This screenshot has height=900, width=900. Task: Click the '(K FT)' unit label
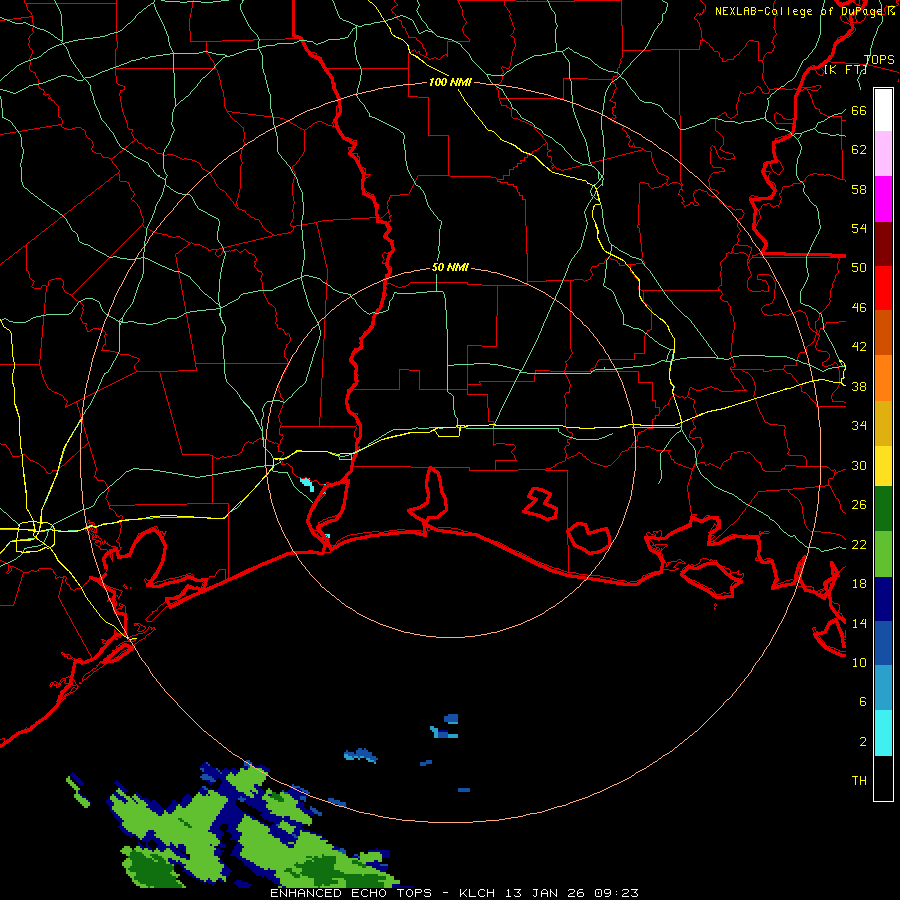pyautogui.click(x=845, y=69)
